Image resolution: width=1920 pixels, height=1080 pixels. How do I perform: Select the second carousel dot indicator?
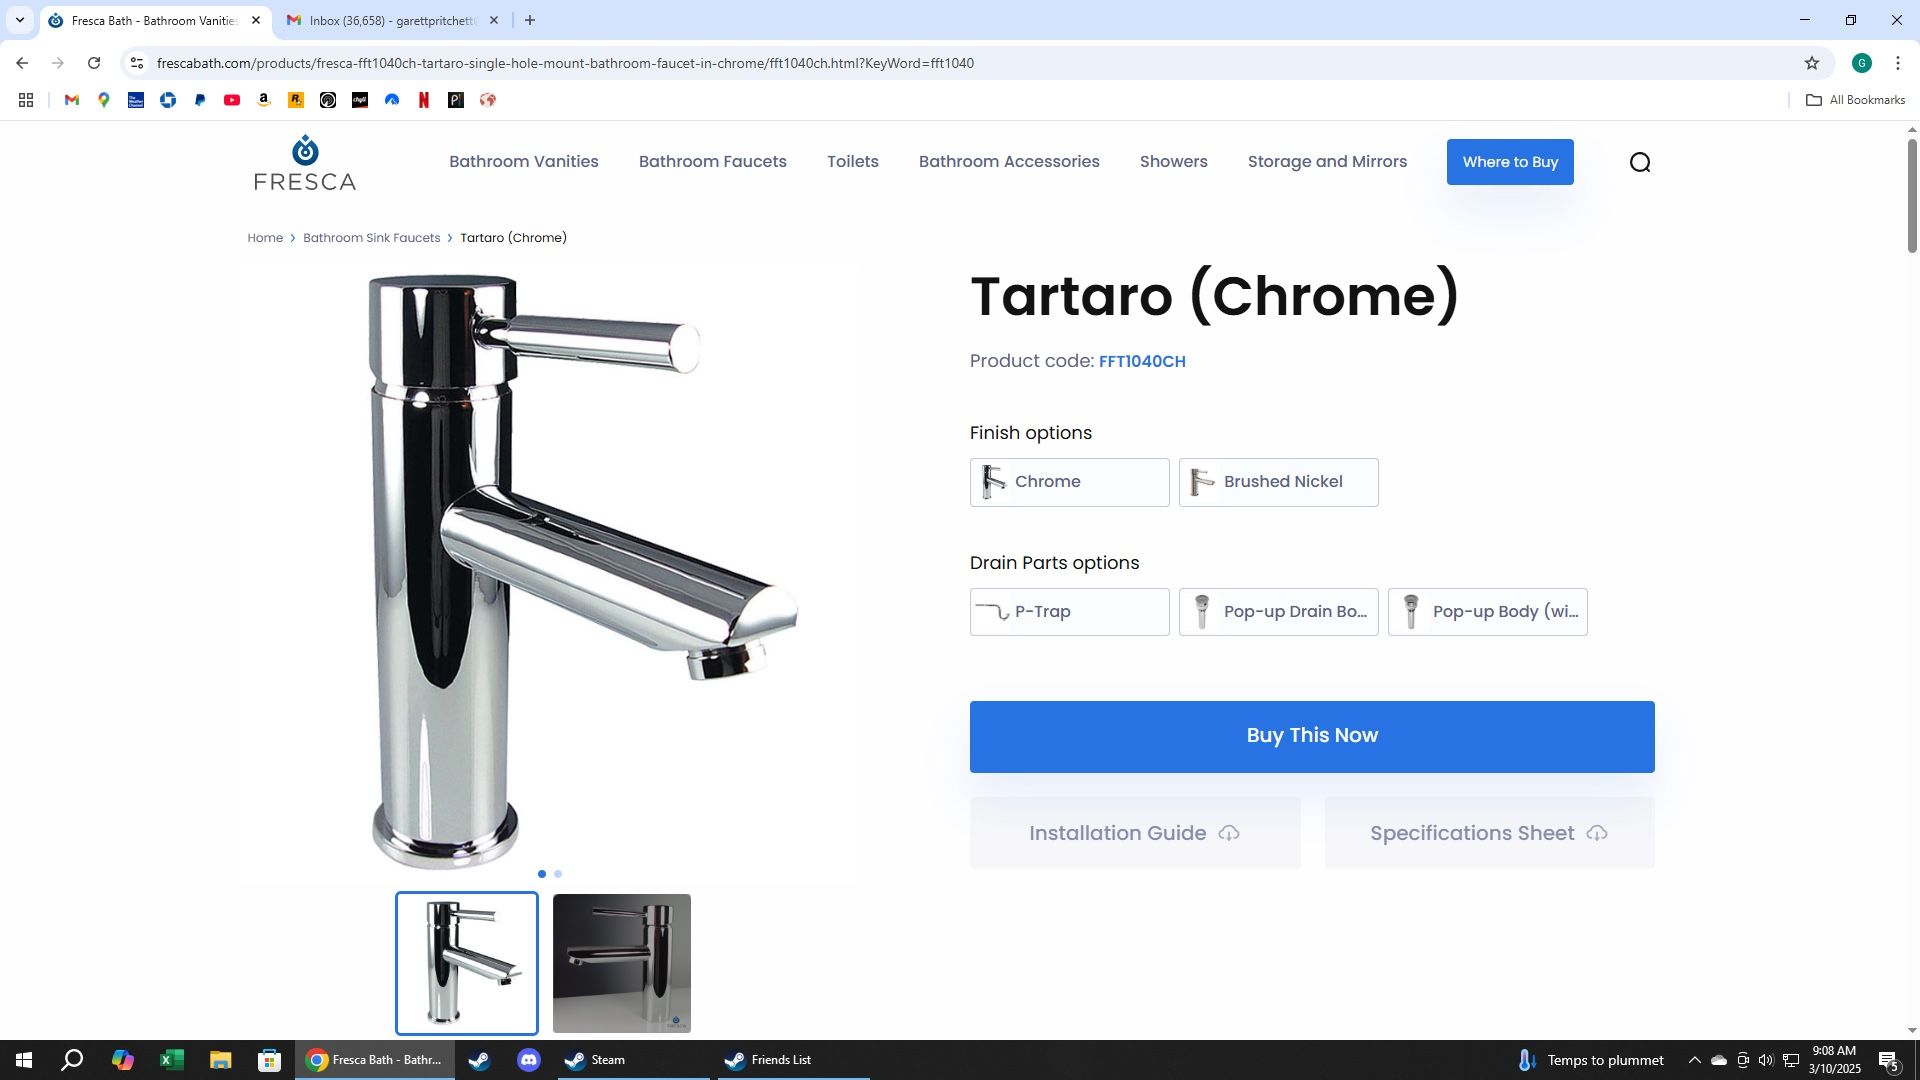tap(558, 874)
